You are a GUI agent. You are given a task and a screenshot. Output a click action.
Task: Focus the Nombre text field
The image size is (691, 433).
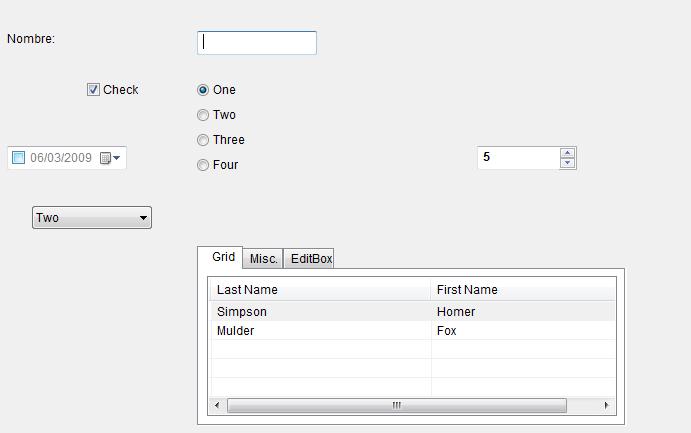click(x=257, y=42)
